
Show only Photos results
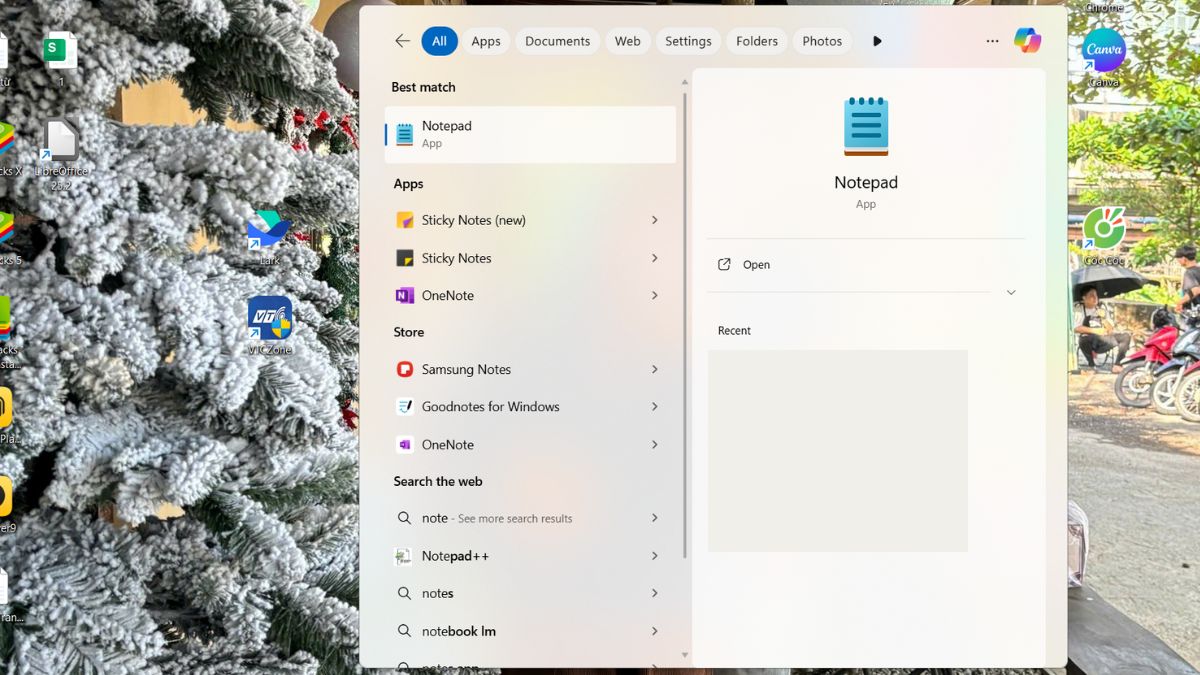[x=822, y=41]
